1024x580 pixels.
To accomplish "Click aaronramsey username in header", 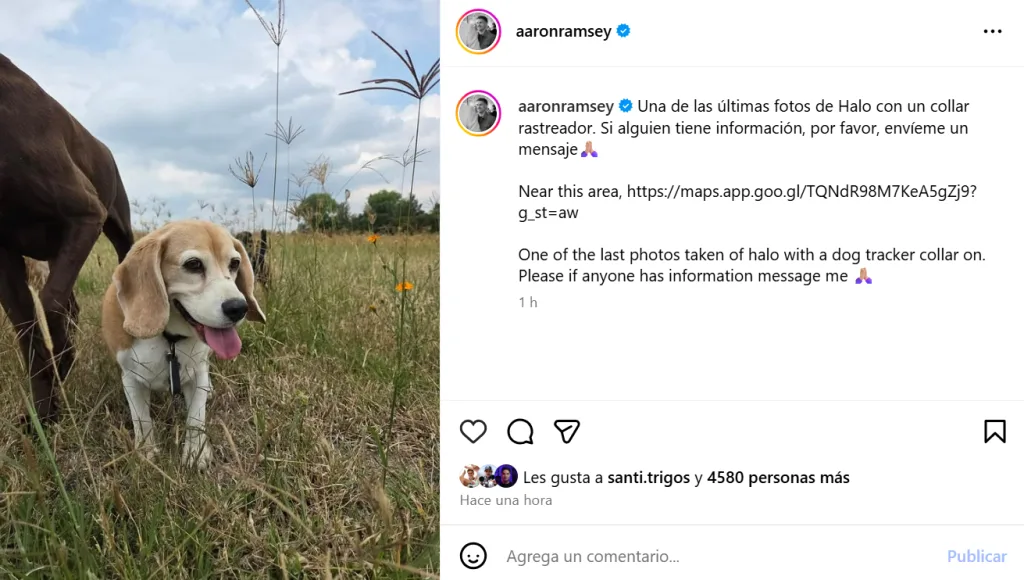I will 564,31.
